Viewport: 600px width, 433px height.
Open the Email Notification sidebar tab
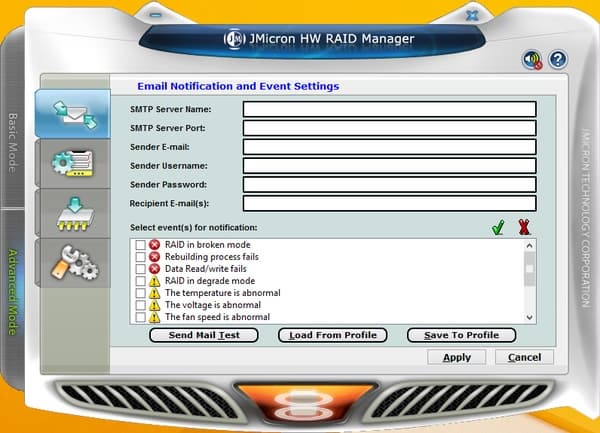click(x=73, y=114)
